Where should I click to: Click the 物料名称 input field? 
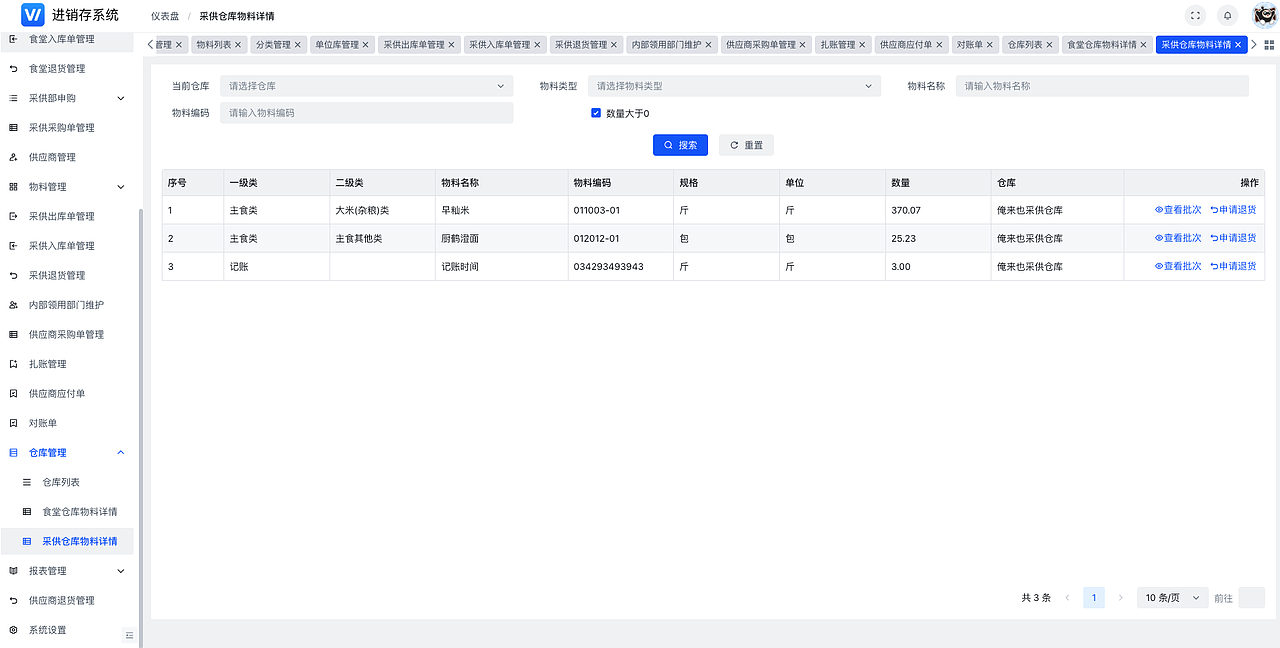[1100, 85]
